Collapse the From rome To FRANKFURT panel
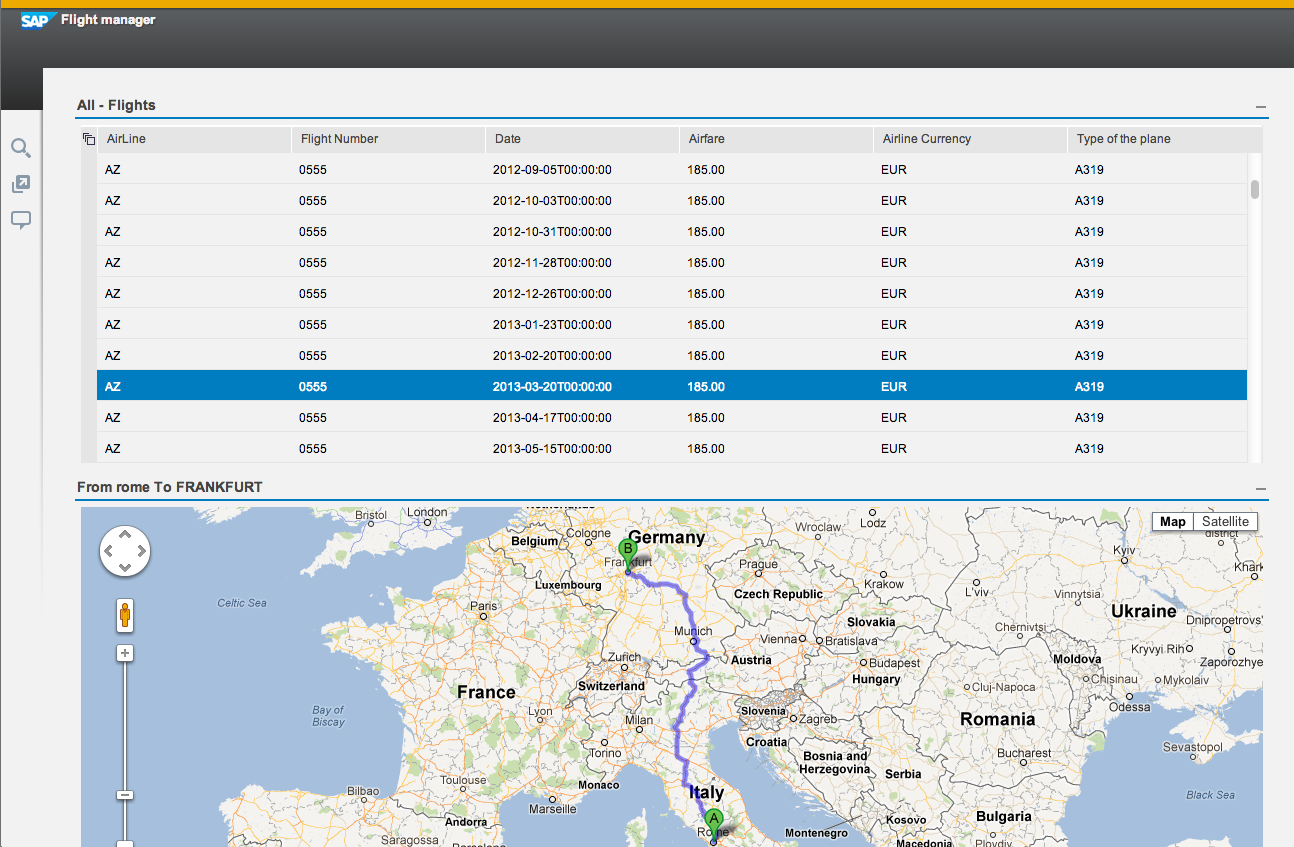Screen dimensions: 1294x847 click(1260, 489)
